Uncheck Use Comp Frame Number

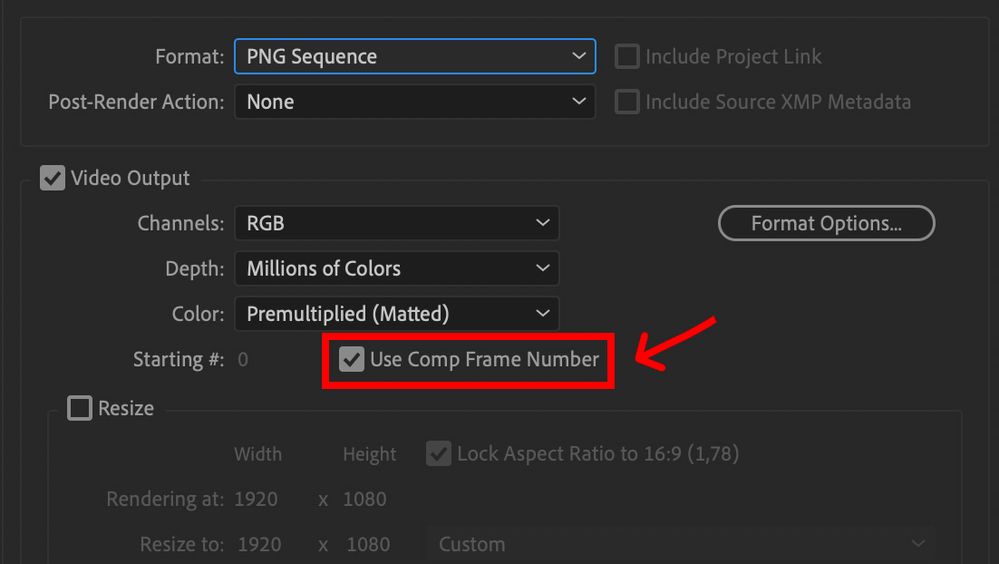tap(351, 359)
